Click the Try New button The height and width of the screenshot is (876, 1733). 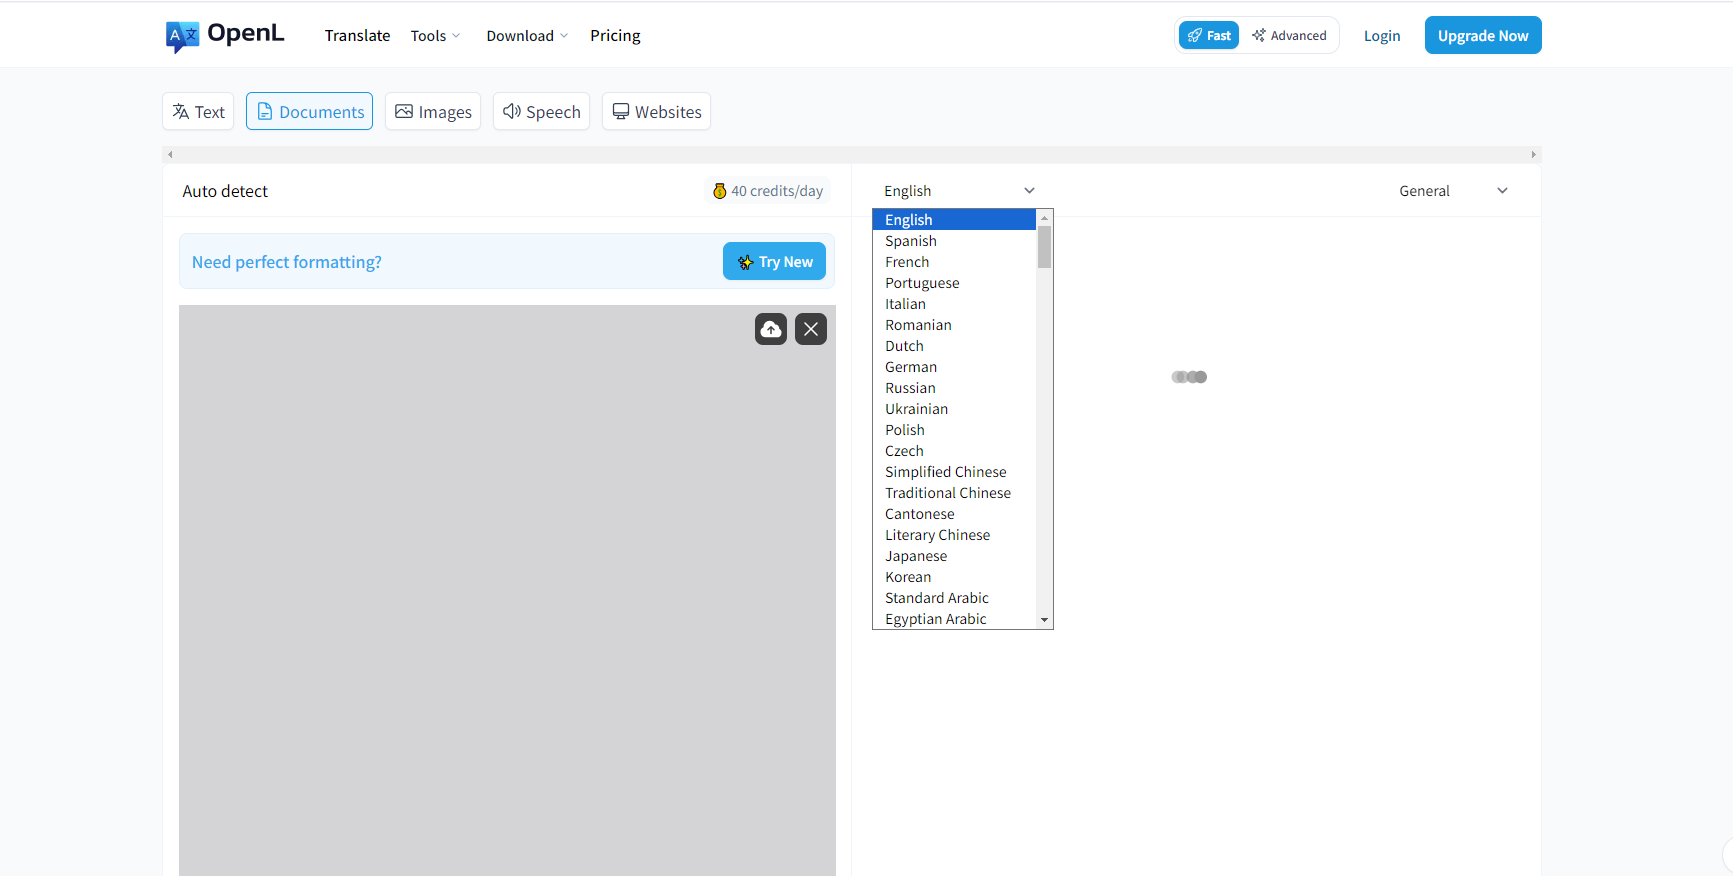pyautogui.click(x=774, y=262)
